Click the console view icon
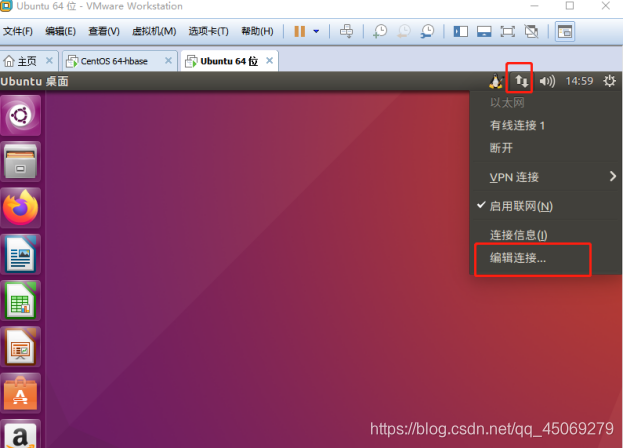Viewport: 624px width, 448px height. coord(565,31)
